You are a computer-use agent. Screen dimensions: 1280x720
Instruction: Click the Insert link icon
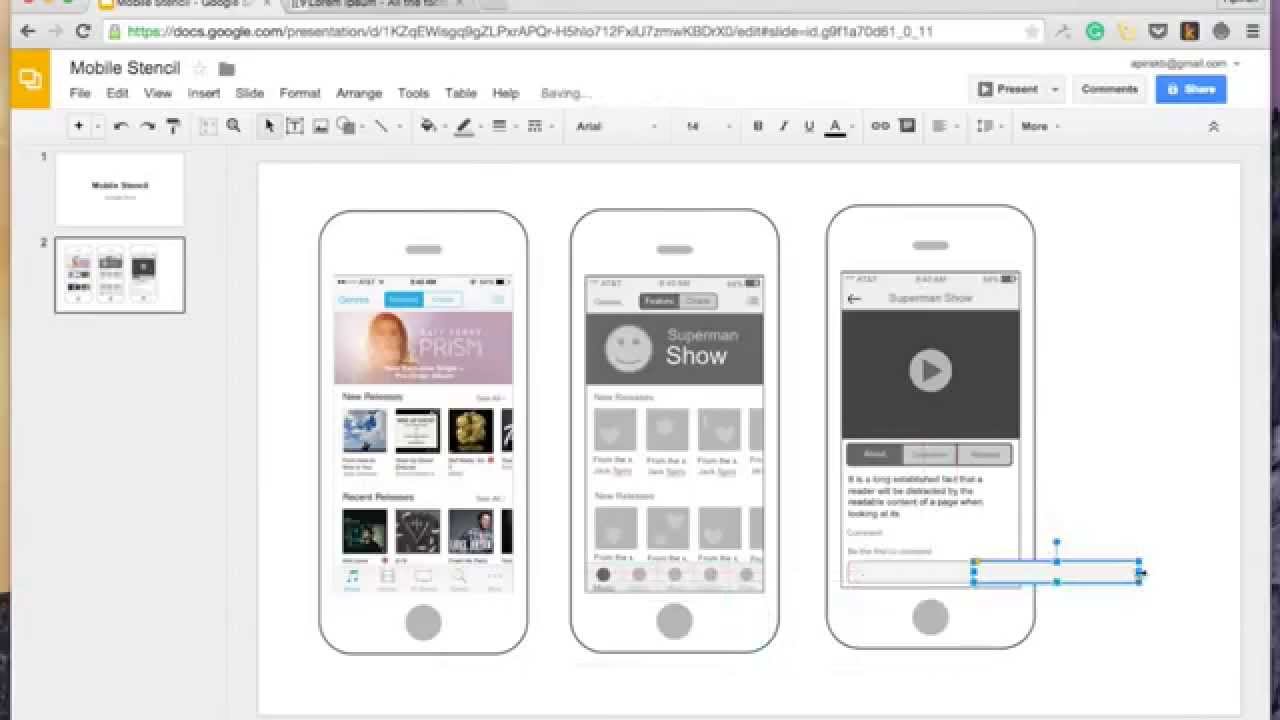pos(880,126)
